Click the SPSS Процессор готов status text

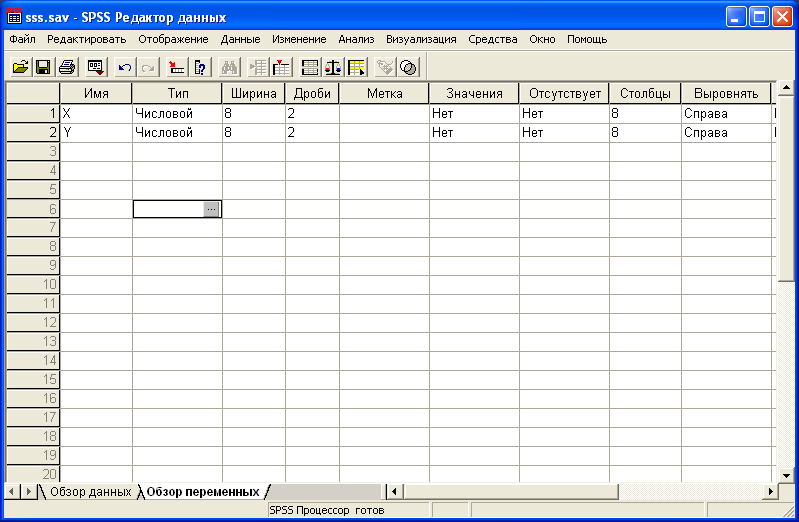(x=327, y=510)
